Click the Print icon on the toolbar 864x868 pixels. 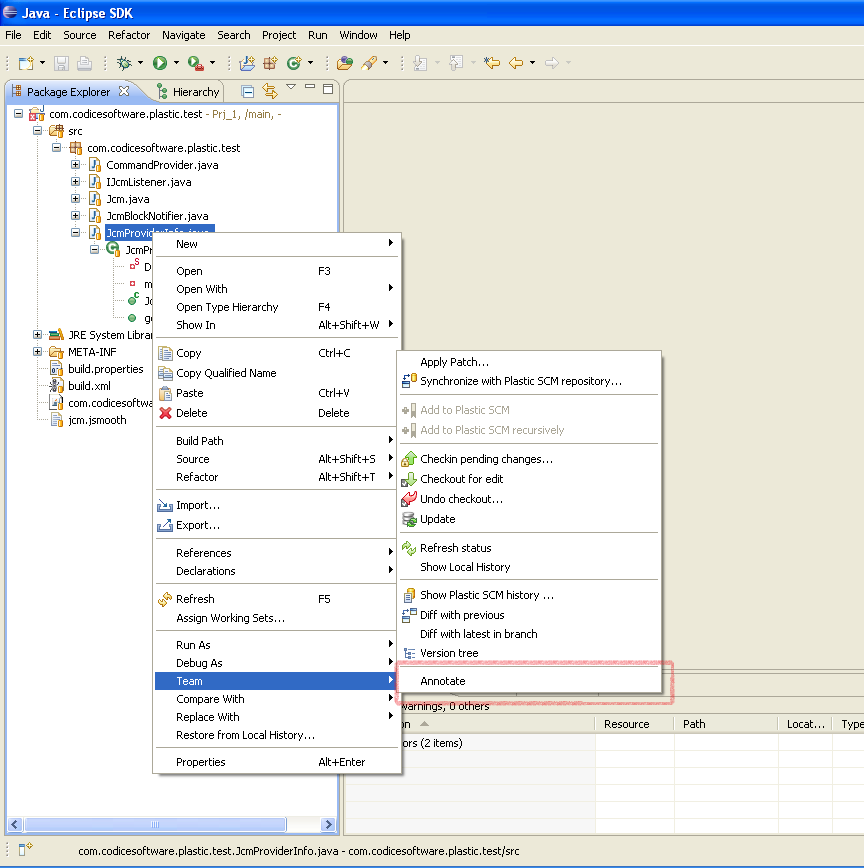click(x=83, y=62)
